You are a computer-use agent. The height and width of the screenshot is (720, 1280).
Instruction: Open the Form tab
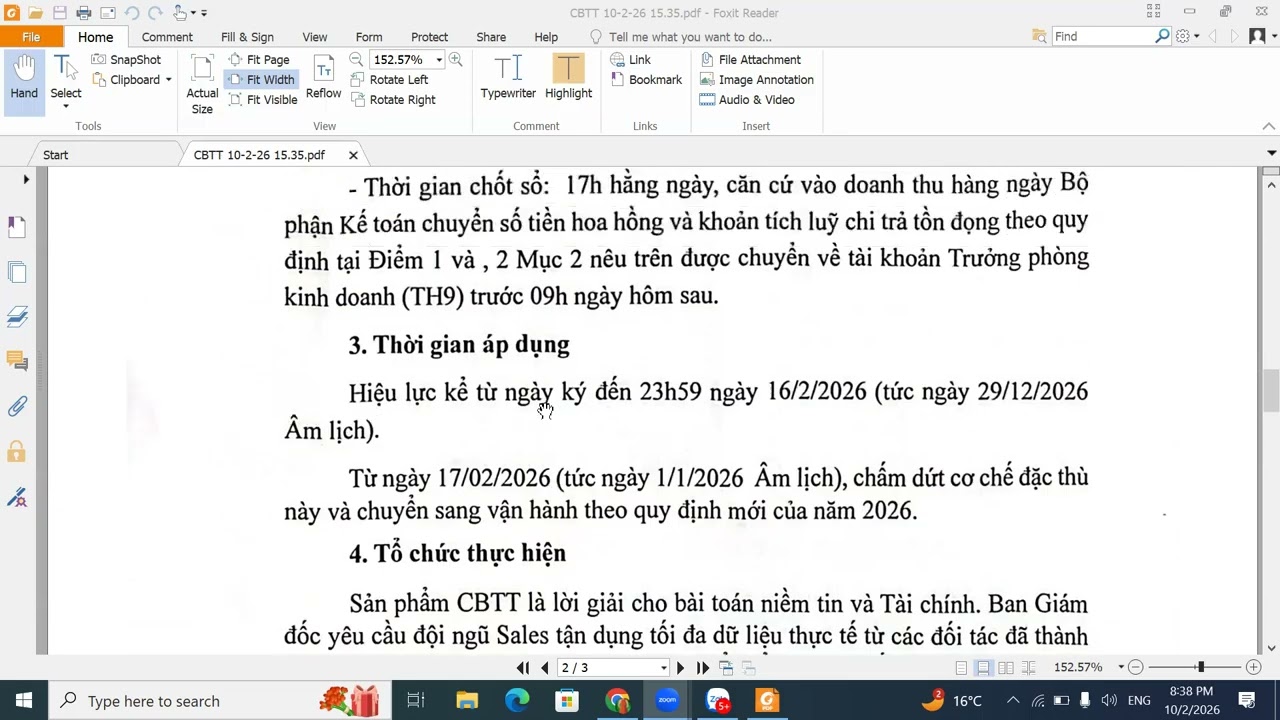[369, 37]
